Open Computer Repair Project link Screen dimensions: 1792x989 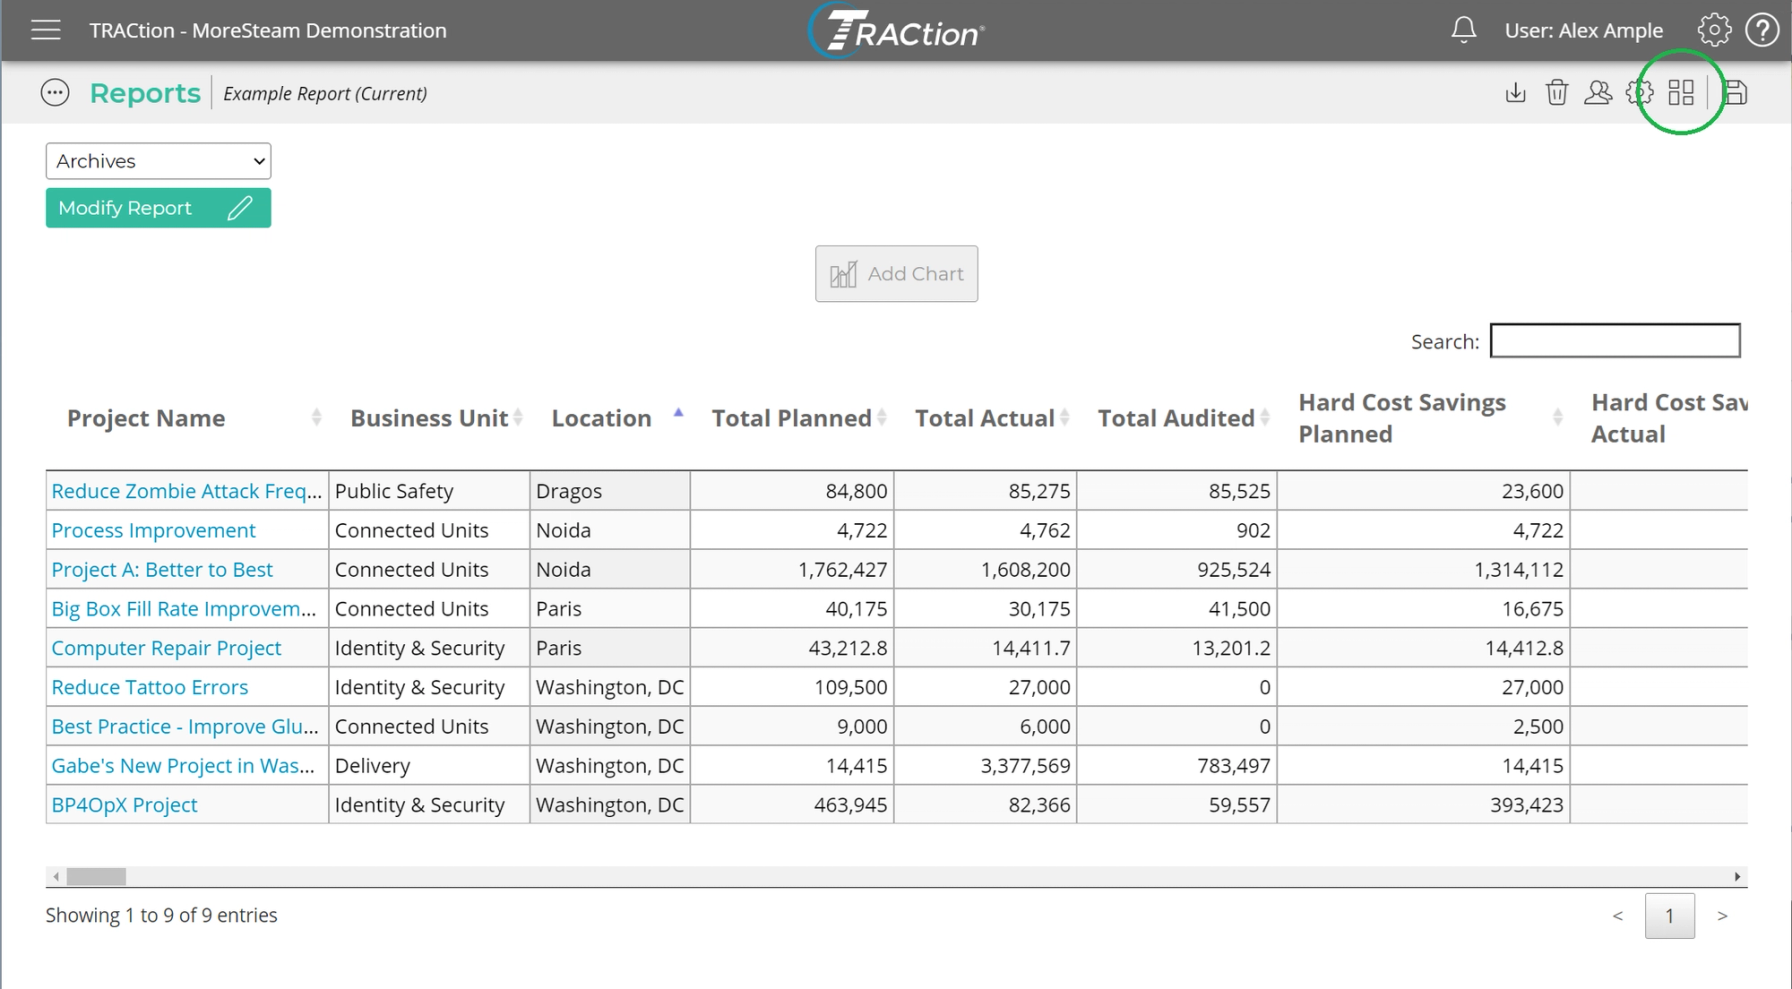pyautogui.click(x=166, y=648)
